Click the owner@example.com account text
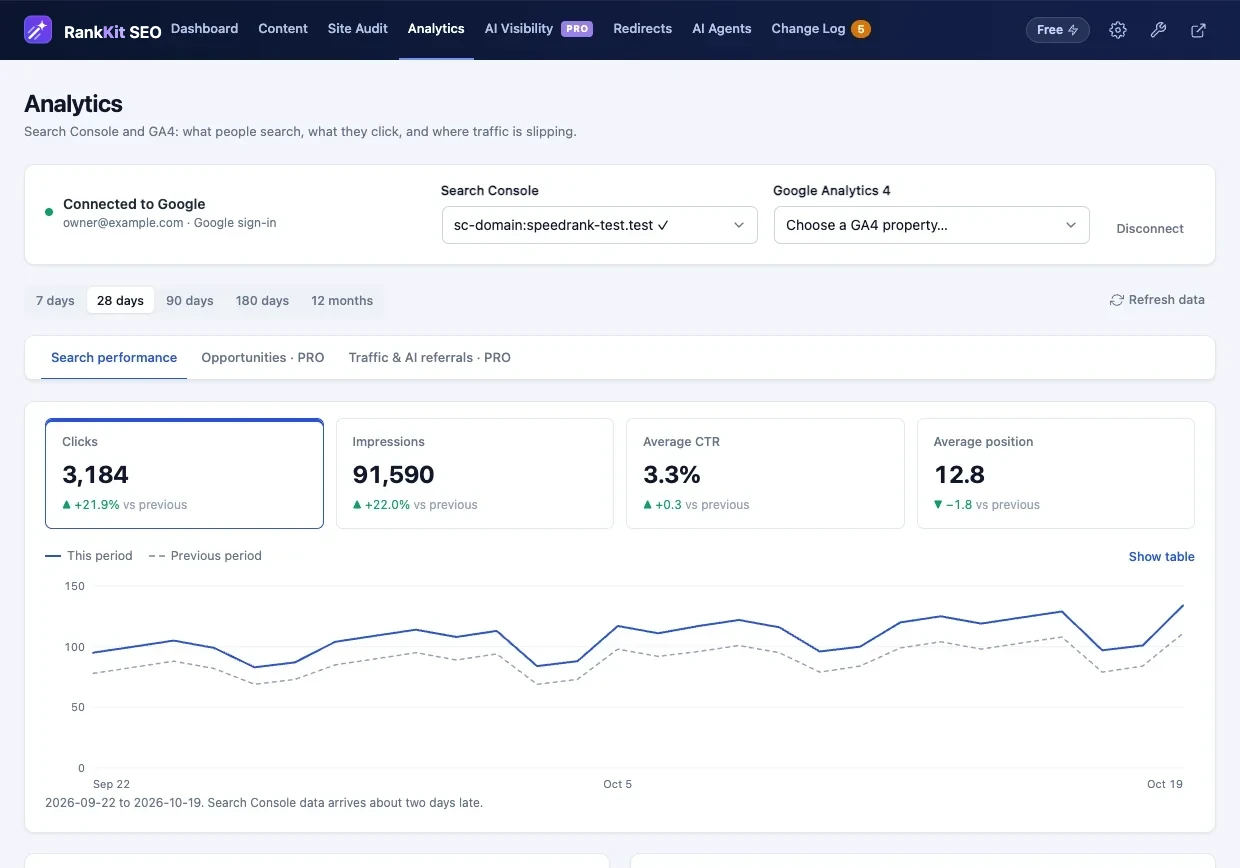The image size is (1240, 868). pos(123,223)
